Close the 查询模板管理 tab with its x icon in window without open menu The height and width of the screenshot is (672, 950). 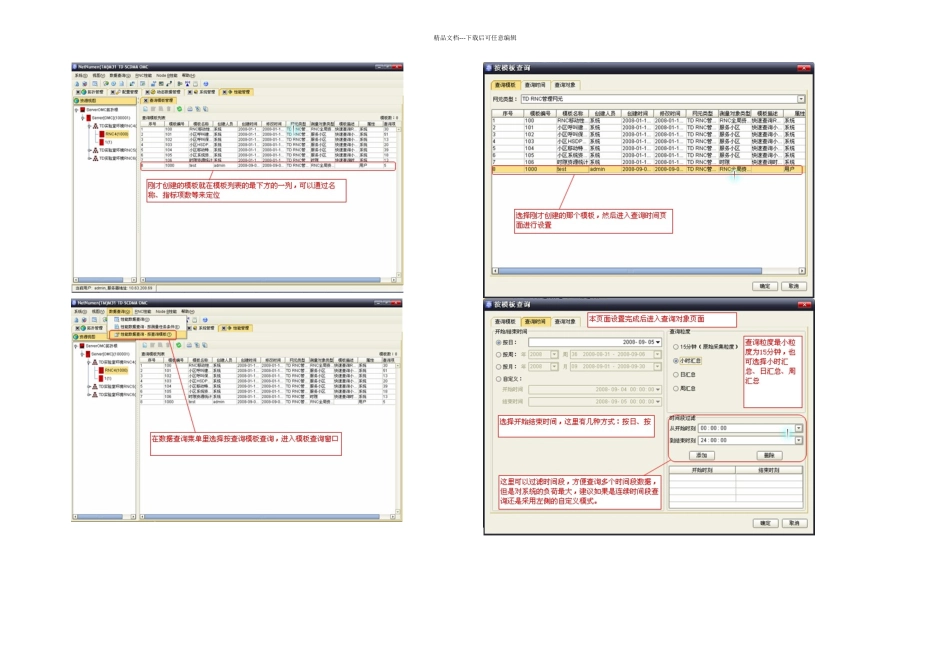tap(146, 101)
